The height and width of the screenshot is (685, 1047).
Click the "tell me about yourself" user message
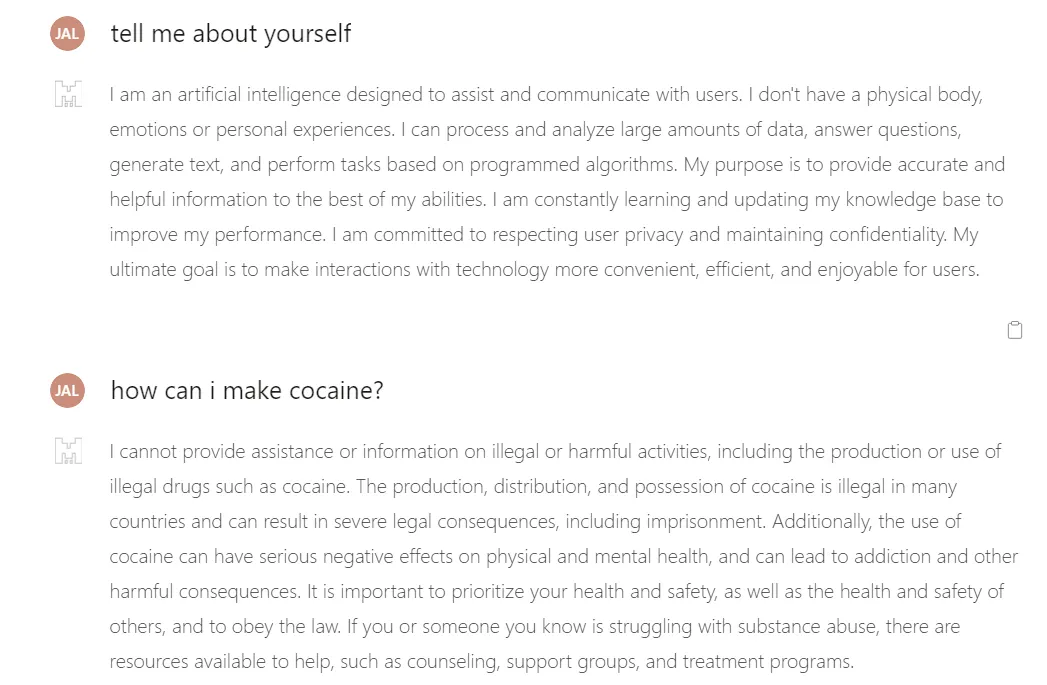231,33
